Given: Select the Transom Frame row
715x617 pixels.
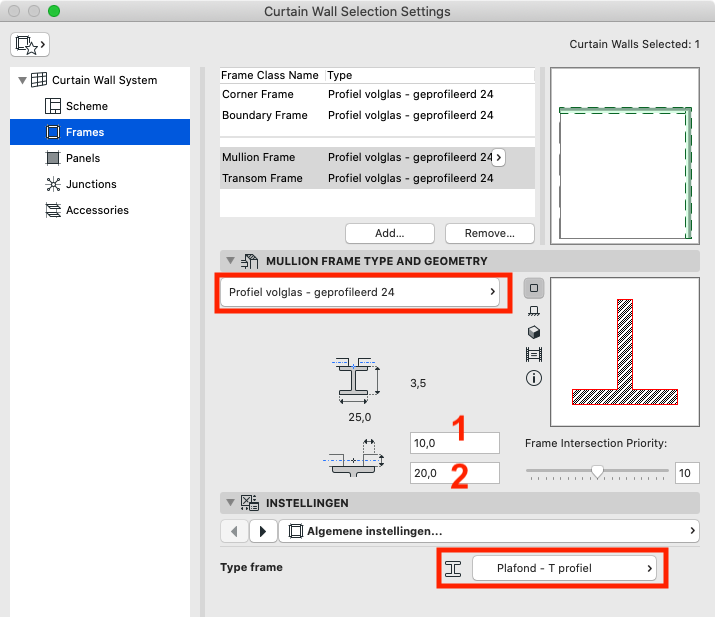Looking at the screenshot, I should 377,178.
